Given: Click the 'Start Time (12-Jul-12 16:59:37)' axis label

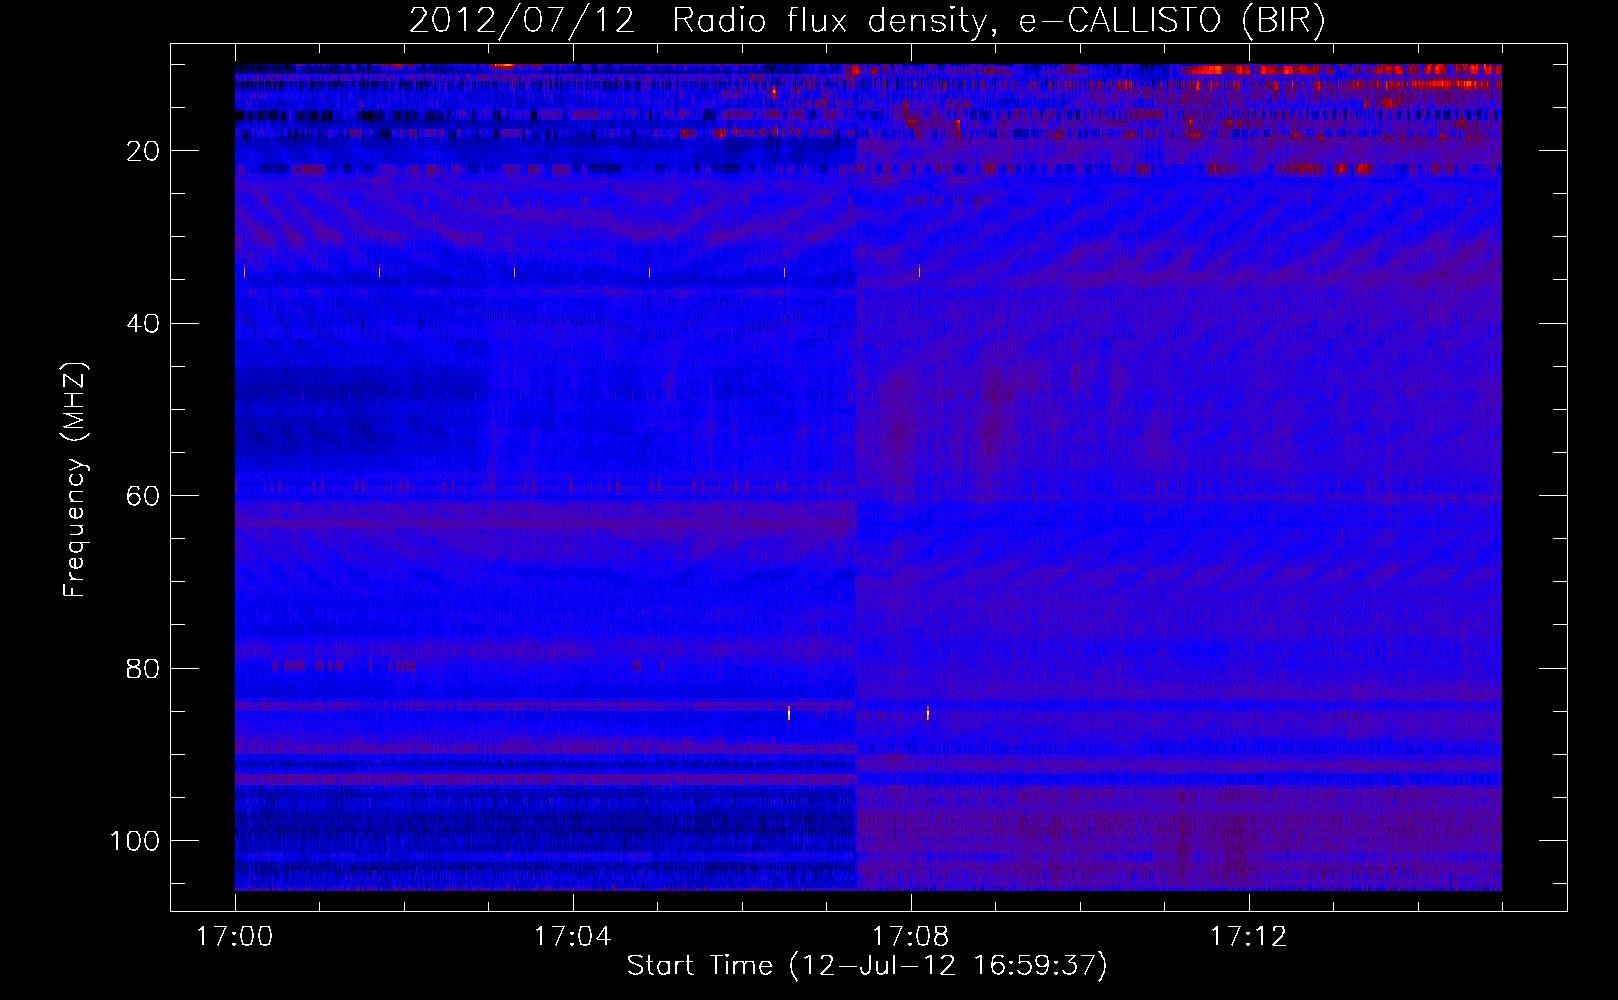Looking at the screenshot, I should [868, 966].
